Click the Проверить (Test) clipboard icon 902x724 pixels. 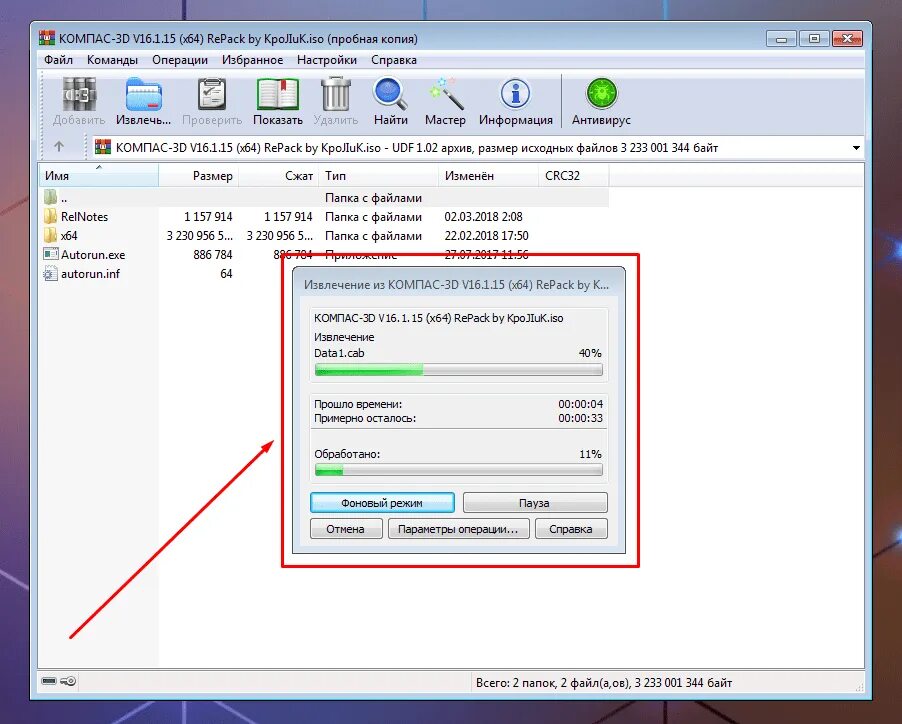click(x=212, y=94)
